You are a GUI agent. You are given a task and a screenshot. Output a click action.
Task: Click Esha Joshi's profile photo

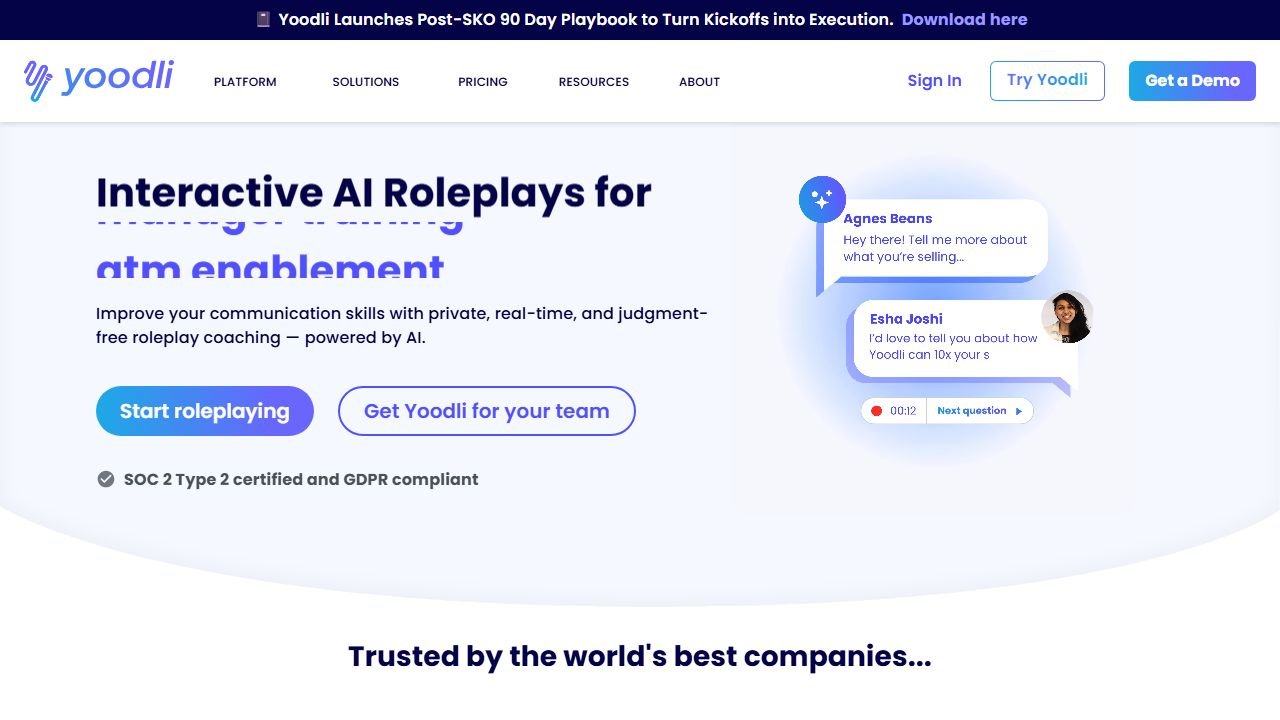point(1067,317)
